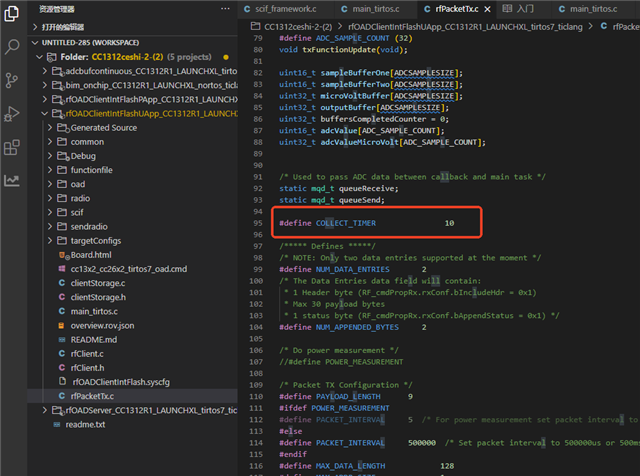Open the Search view in activity bar
Viewport: 640px width, 476px height.
(12, 46)
